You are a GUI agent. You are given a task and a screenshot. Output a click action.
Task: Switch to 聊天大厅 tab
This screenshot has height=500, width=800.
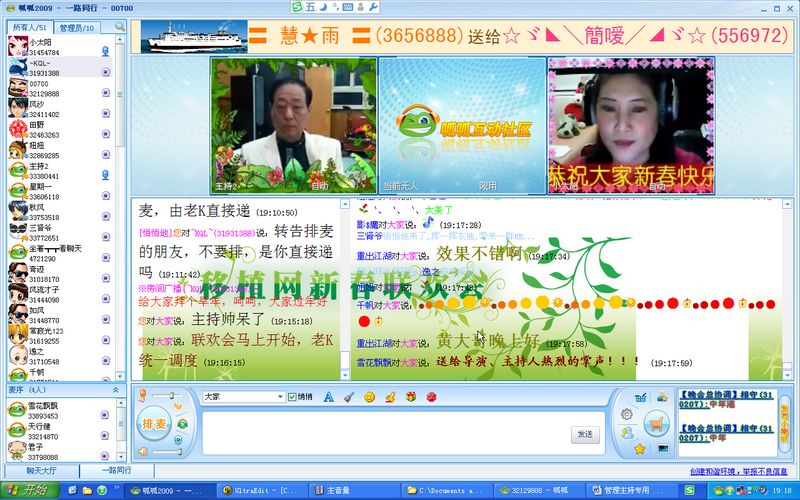(42, 470)
